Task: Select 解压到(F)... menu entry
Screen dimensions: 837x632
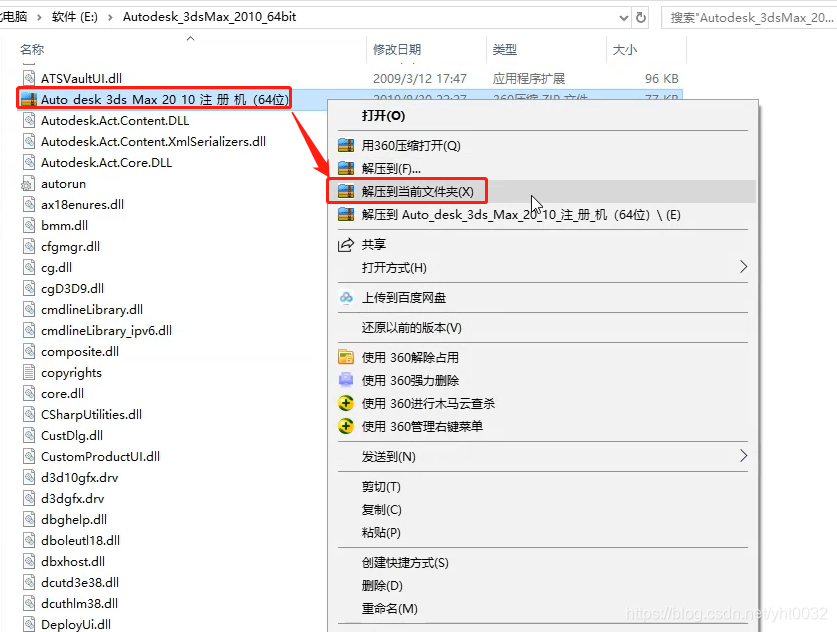Action: (x=543, y=169)
